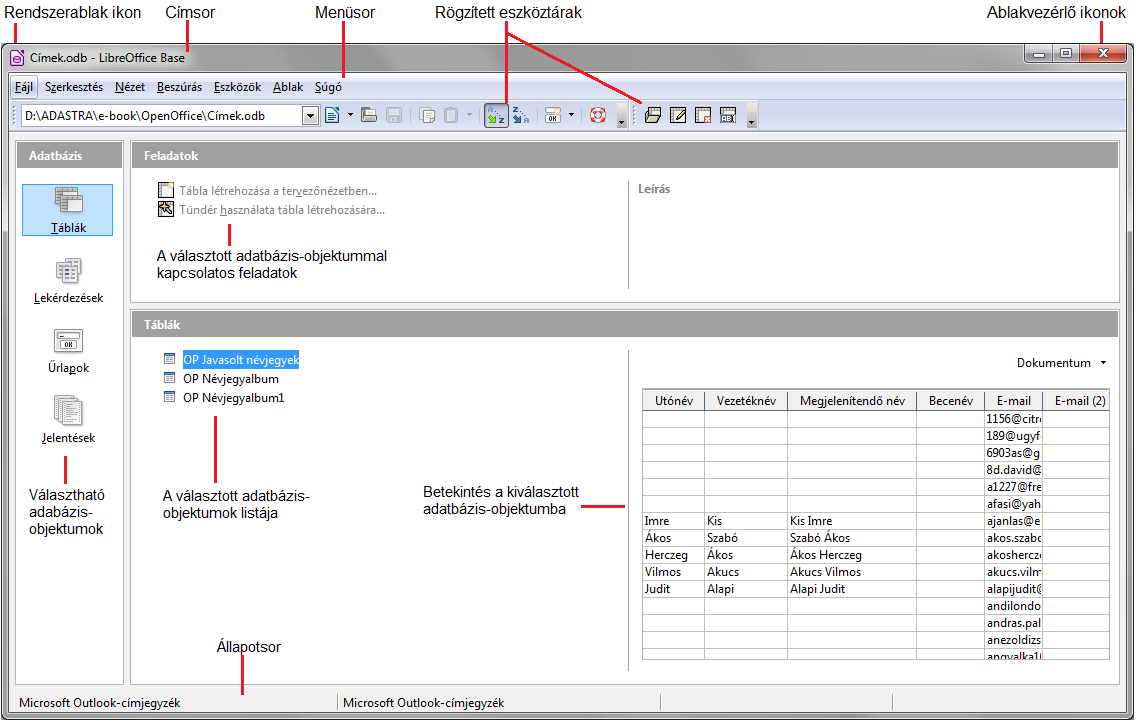This screenshot has width=1136, height=722.
Task: Click Tündér használata tábla létrehozására link
Action: tap(282, 210)
